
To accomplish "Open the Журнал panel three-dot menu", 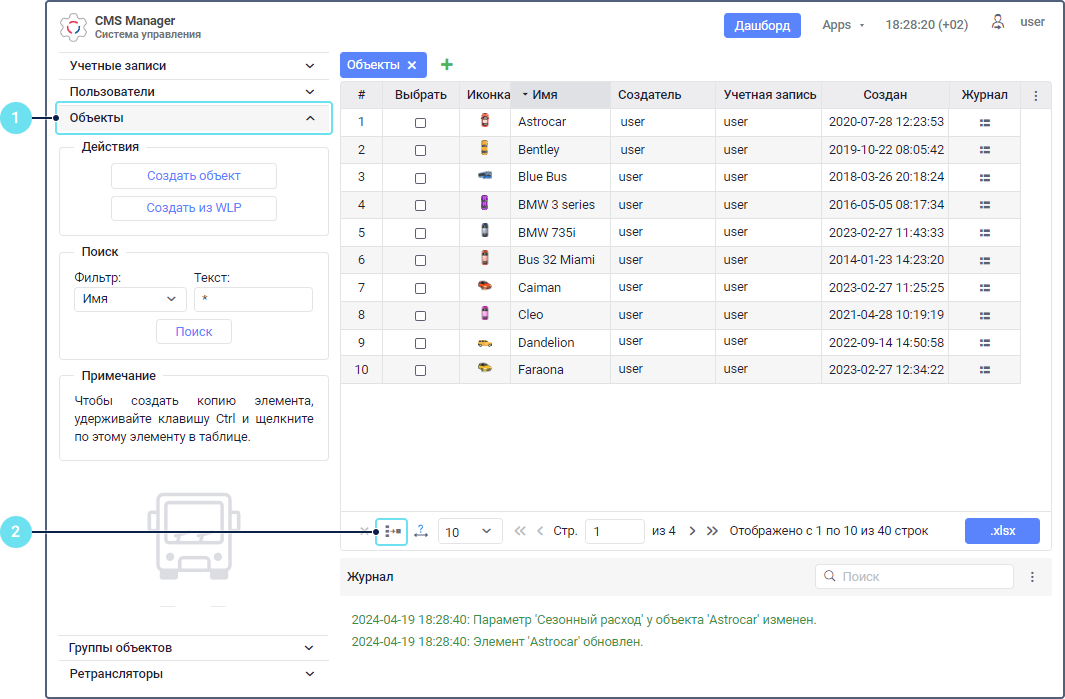I will (x=1033, y=577).
